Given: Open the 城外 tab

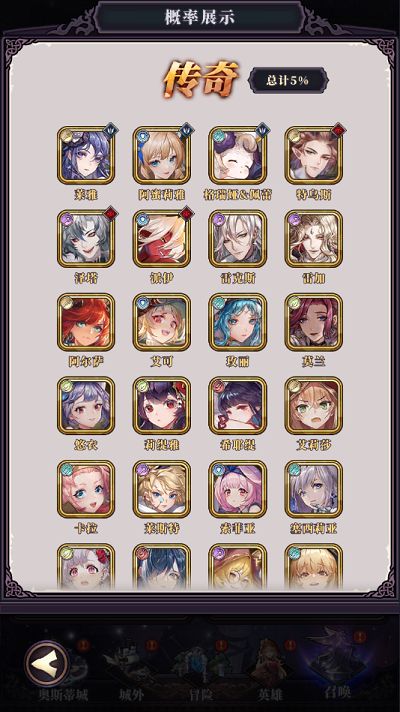Looking at the screenshot, I should click(x=131, y=670).
